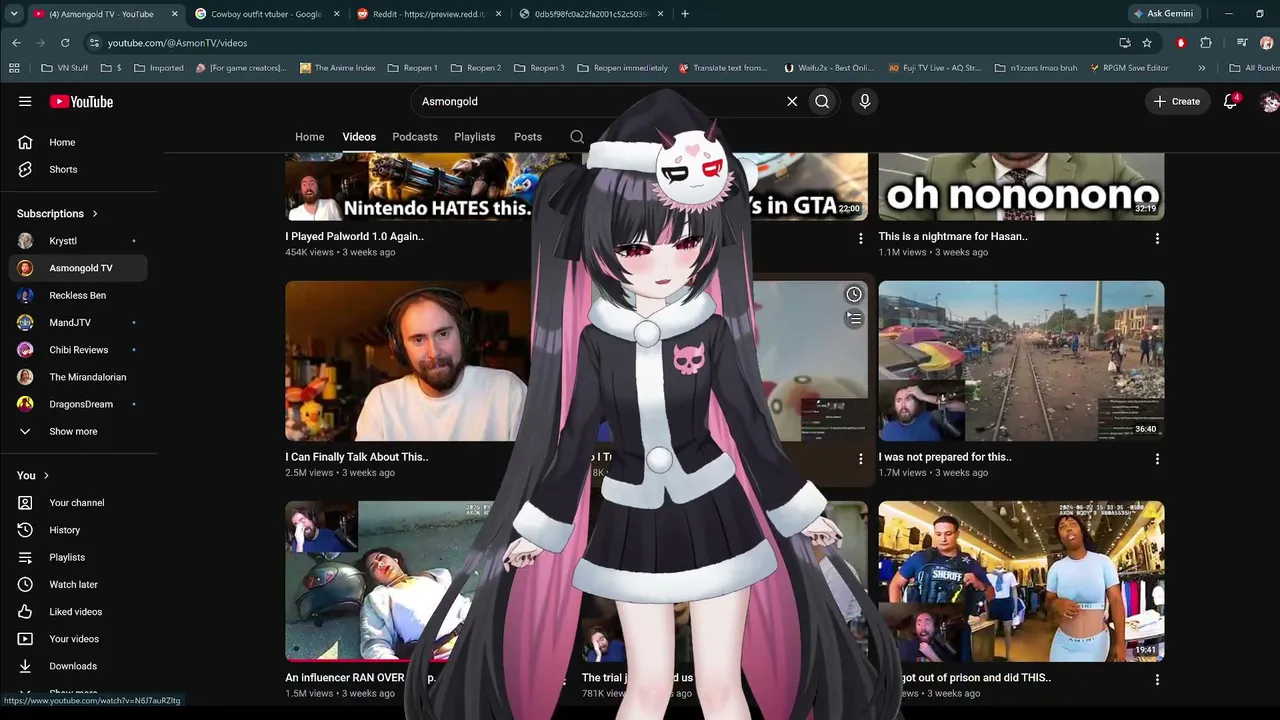This screenshot has height=720, width=1280.
Task: Switch to the channel Home tab
Action: tap(310, 137)
